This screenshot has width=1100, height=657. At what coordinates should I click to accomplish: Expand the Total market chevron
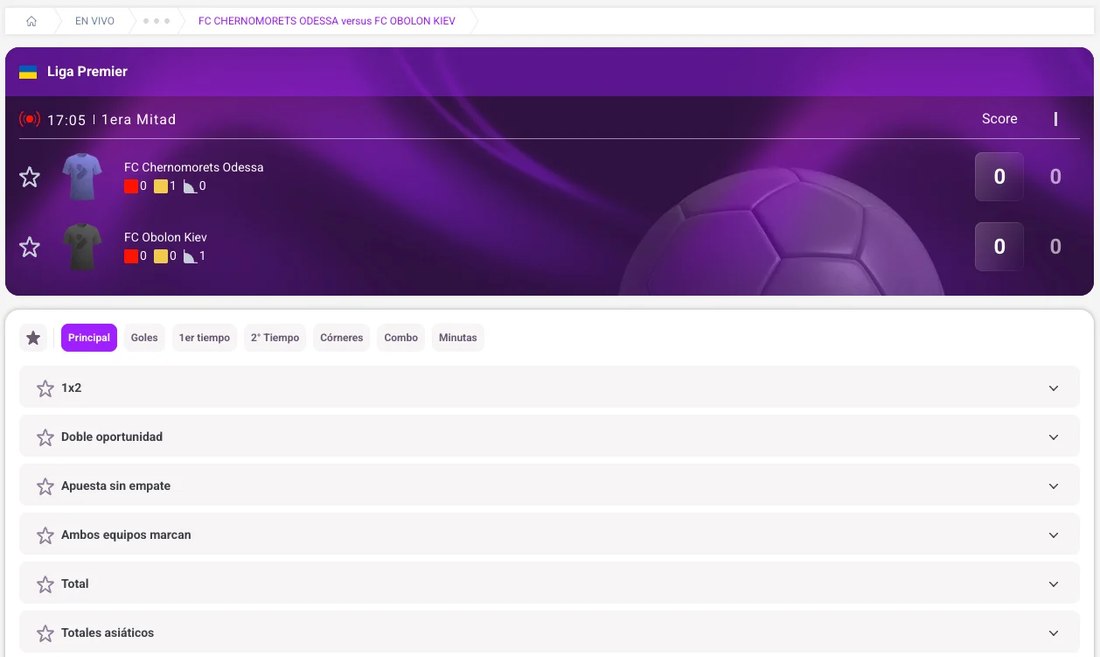coord(1054,585)
